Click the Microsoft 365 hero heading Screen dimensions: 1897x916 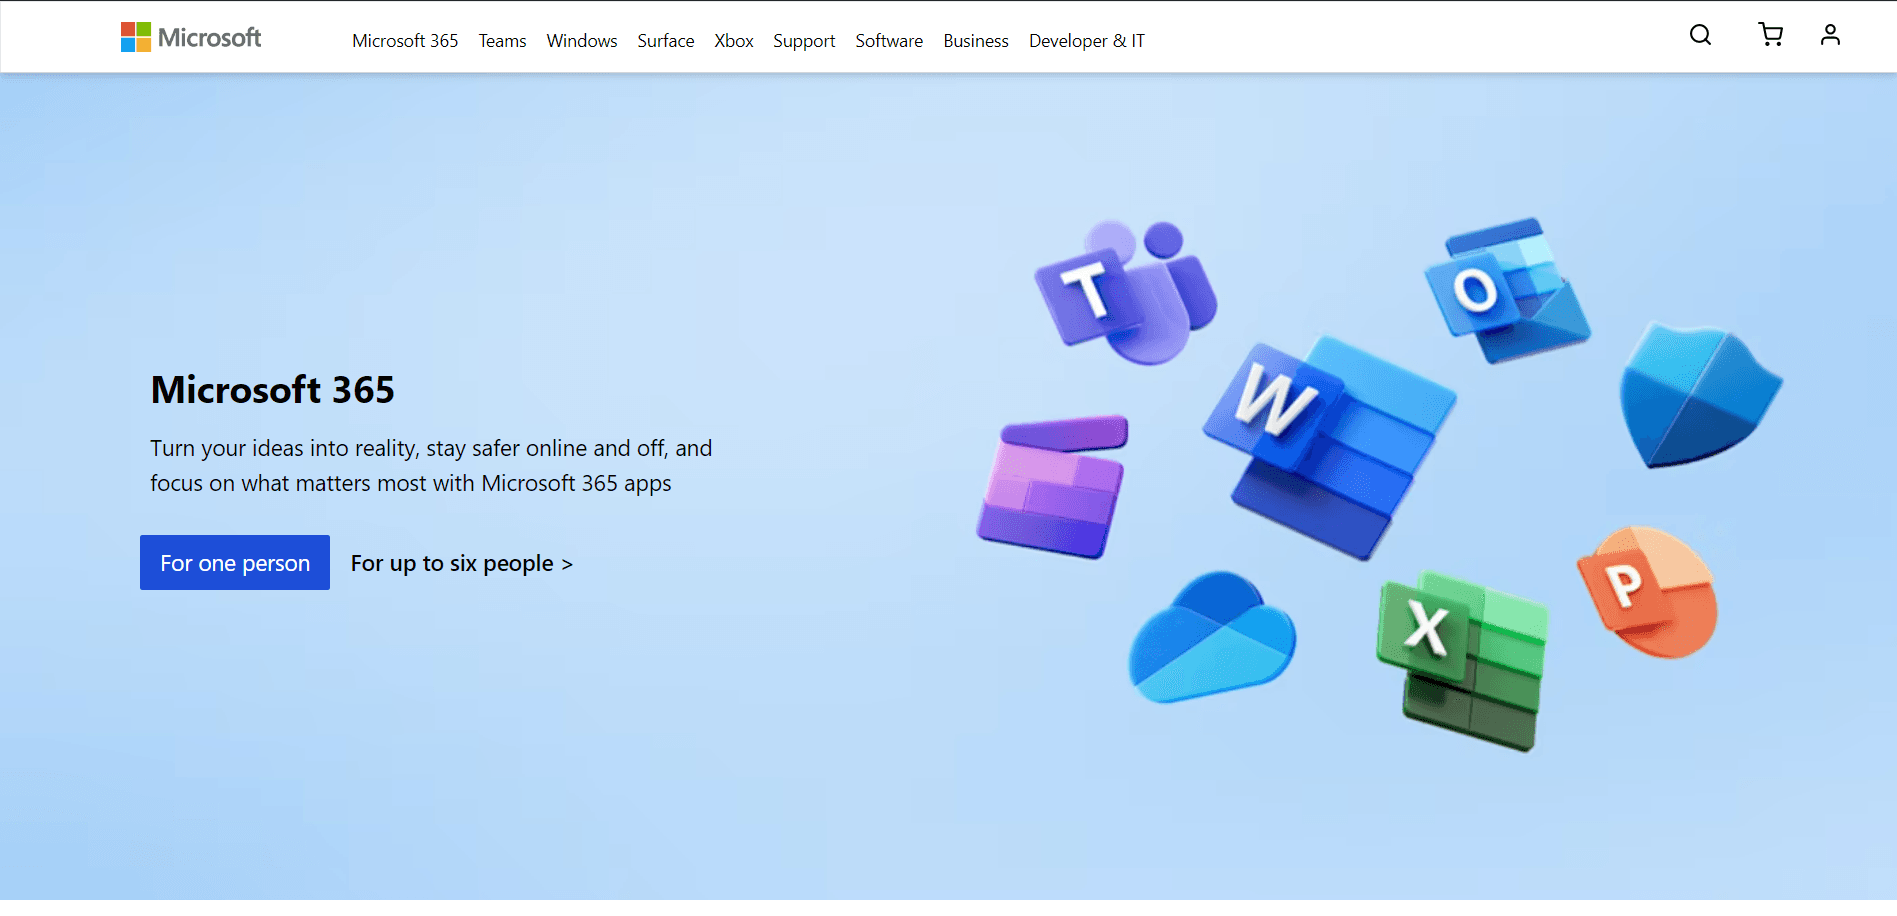coord(273,390)
